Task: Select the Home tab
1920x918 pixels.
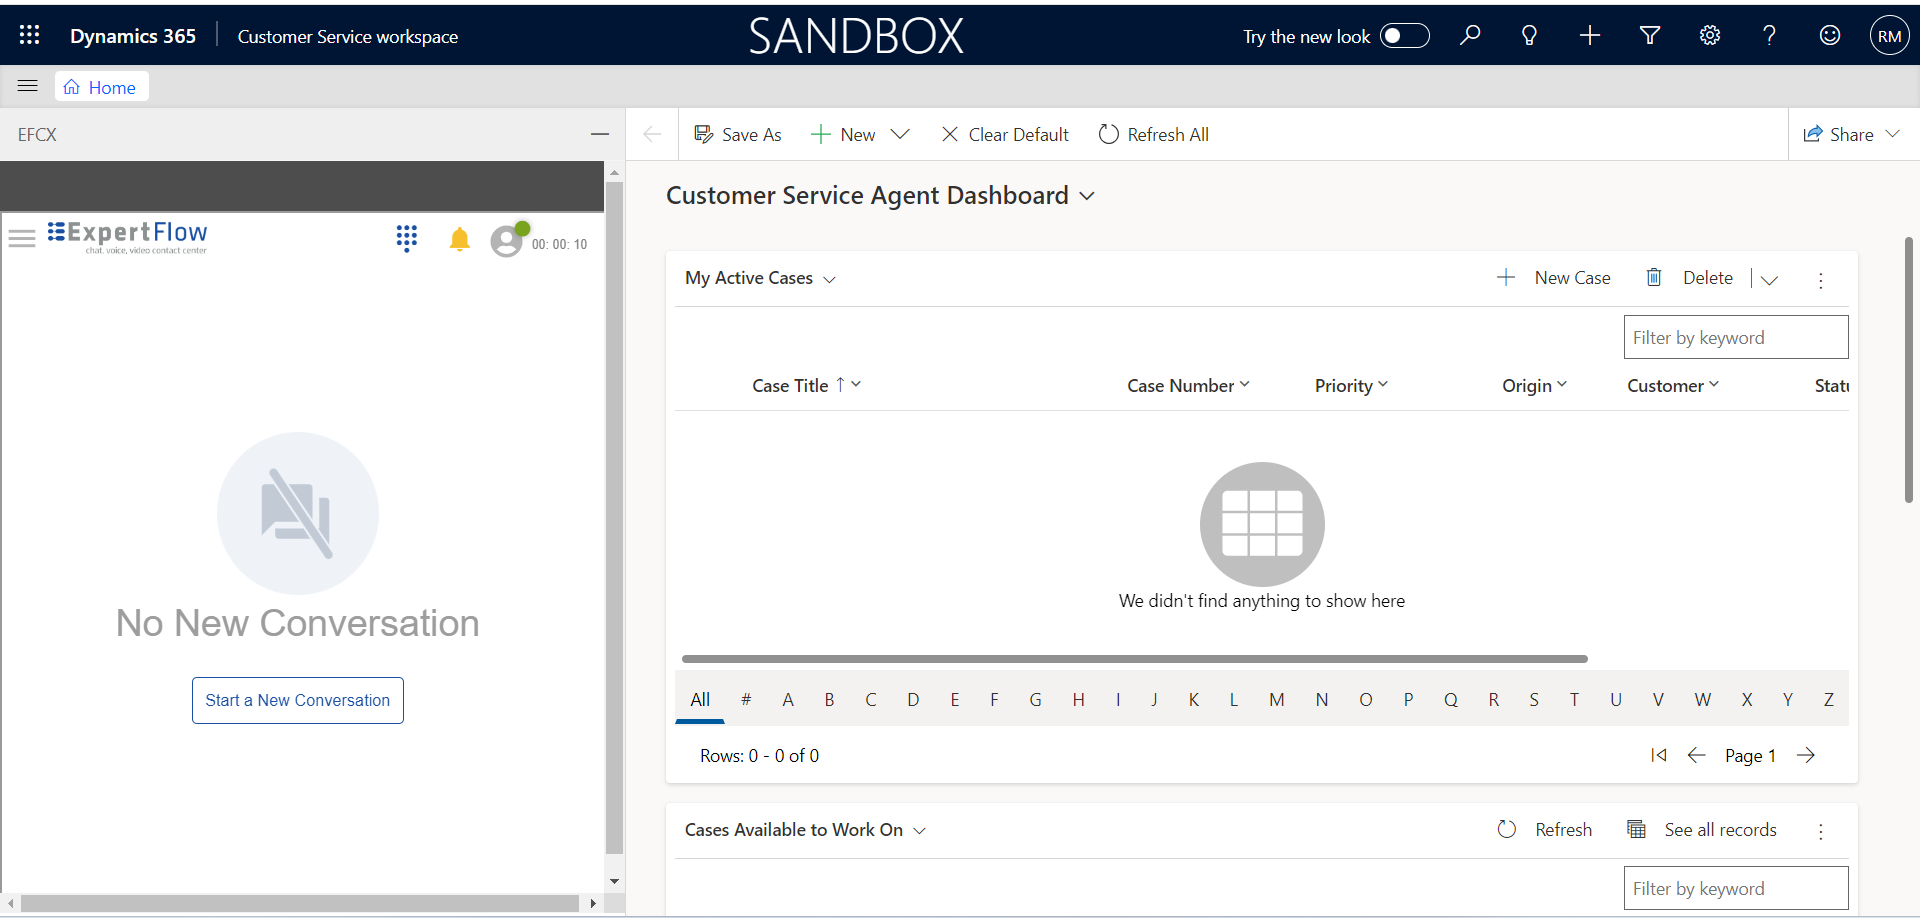Action: pyautogui.click(x=101, y=87)
